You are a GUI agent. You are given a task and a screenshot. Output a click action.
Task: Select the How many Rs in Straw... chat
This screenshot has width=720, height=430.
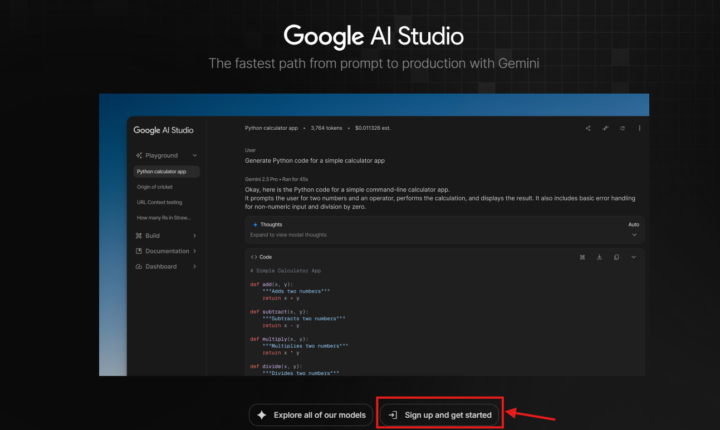tap(163, 218)
